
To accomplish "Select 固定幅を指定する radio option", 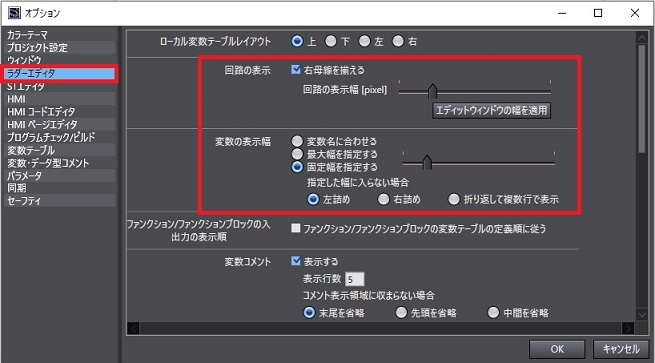I will coord(297,167).
